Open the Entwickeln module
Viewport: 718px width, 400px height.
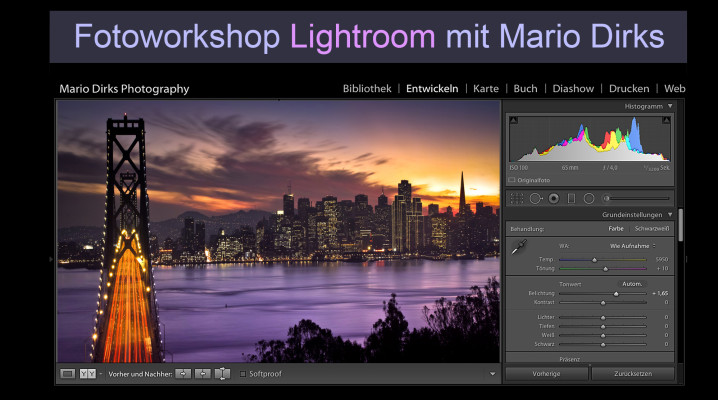coord(432,89)
